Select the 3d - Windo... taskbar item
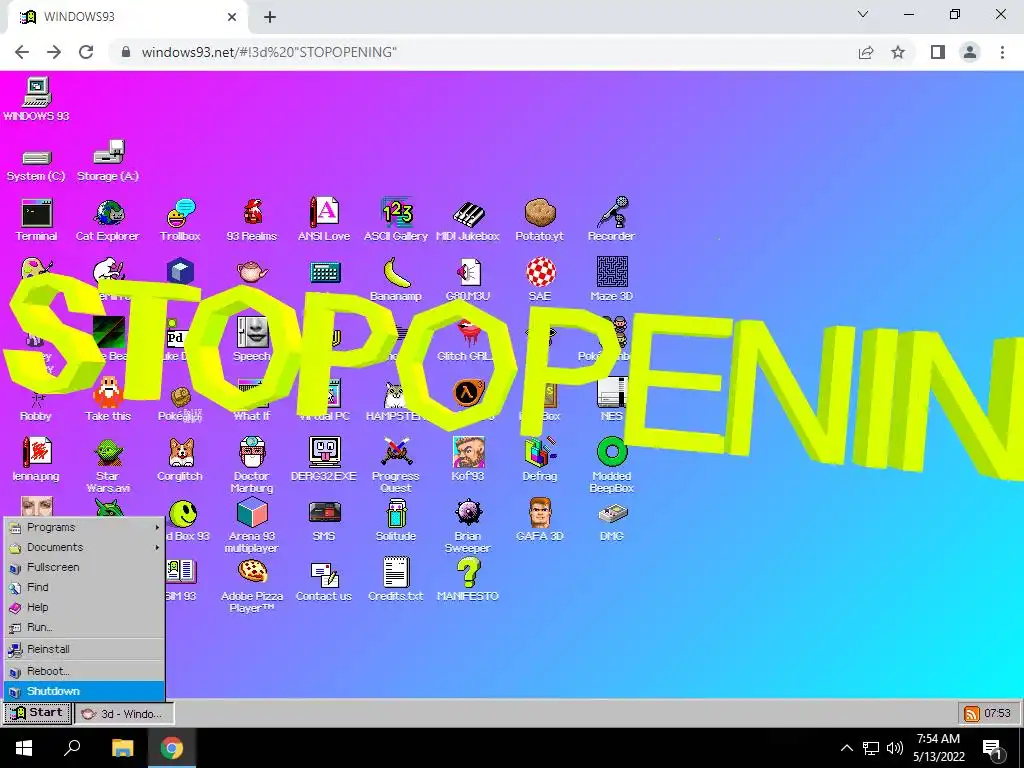Screen dimensions: 1024x768 click(x=125, y=714)
